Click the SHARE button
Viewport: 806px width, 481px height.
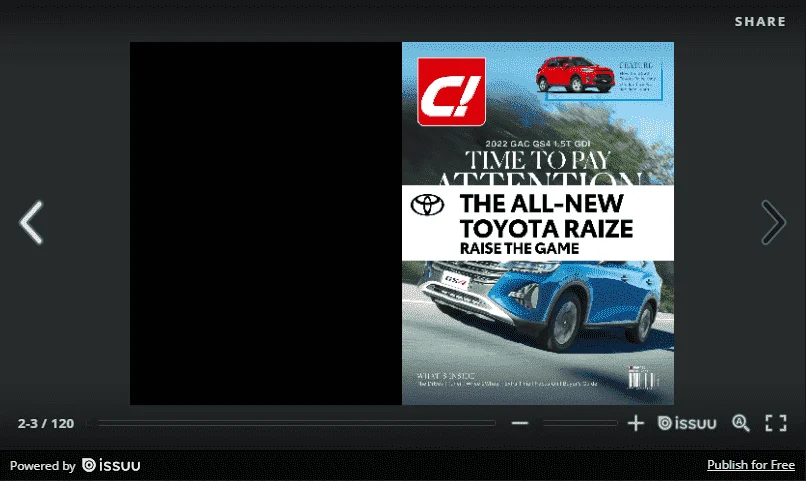coord(760,22)
